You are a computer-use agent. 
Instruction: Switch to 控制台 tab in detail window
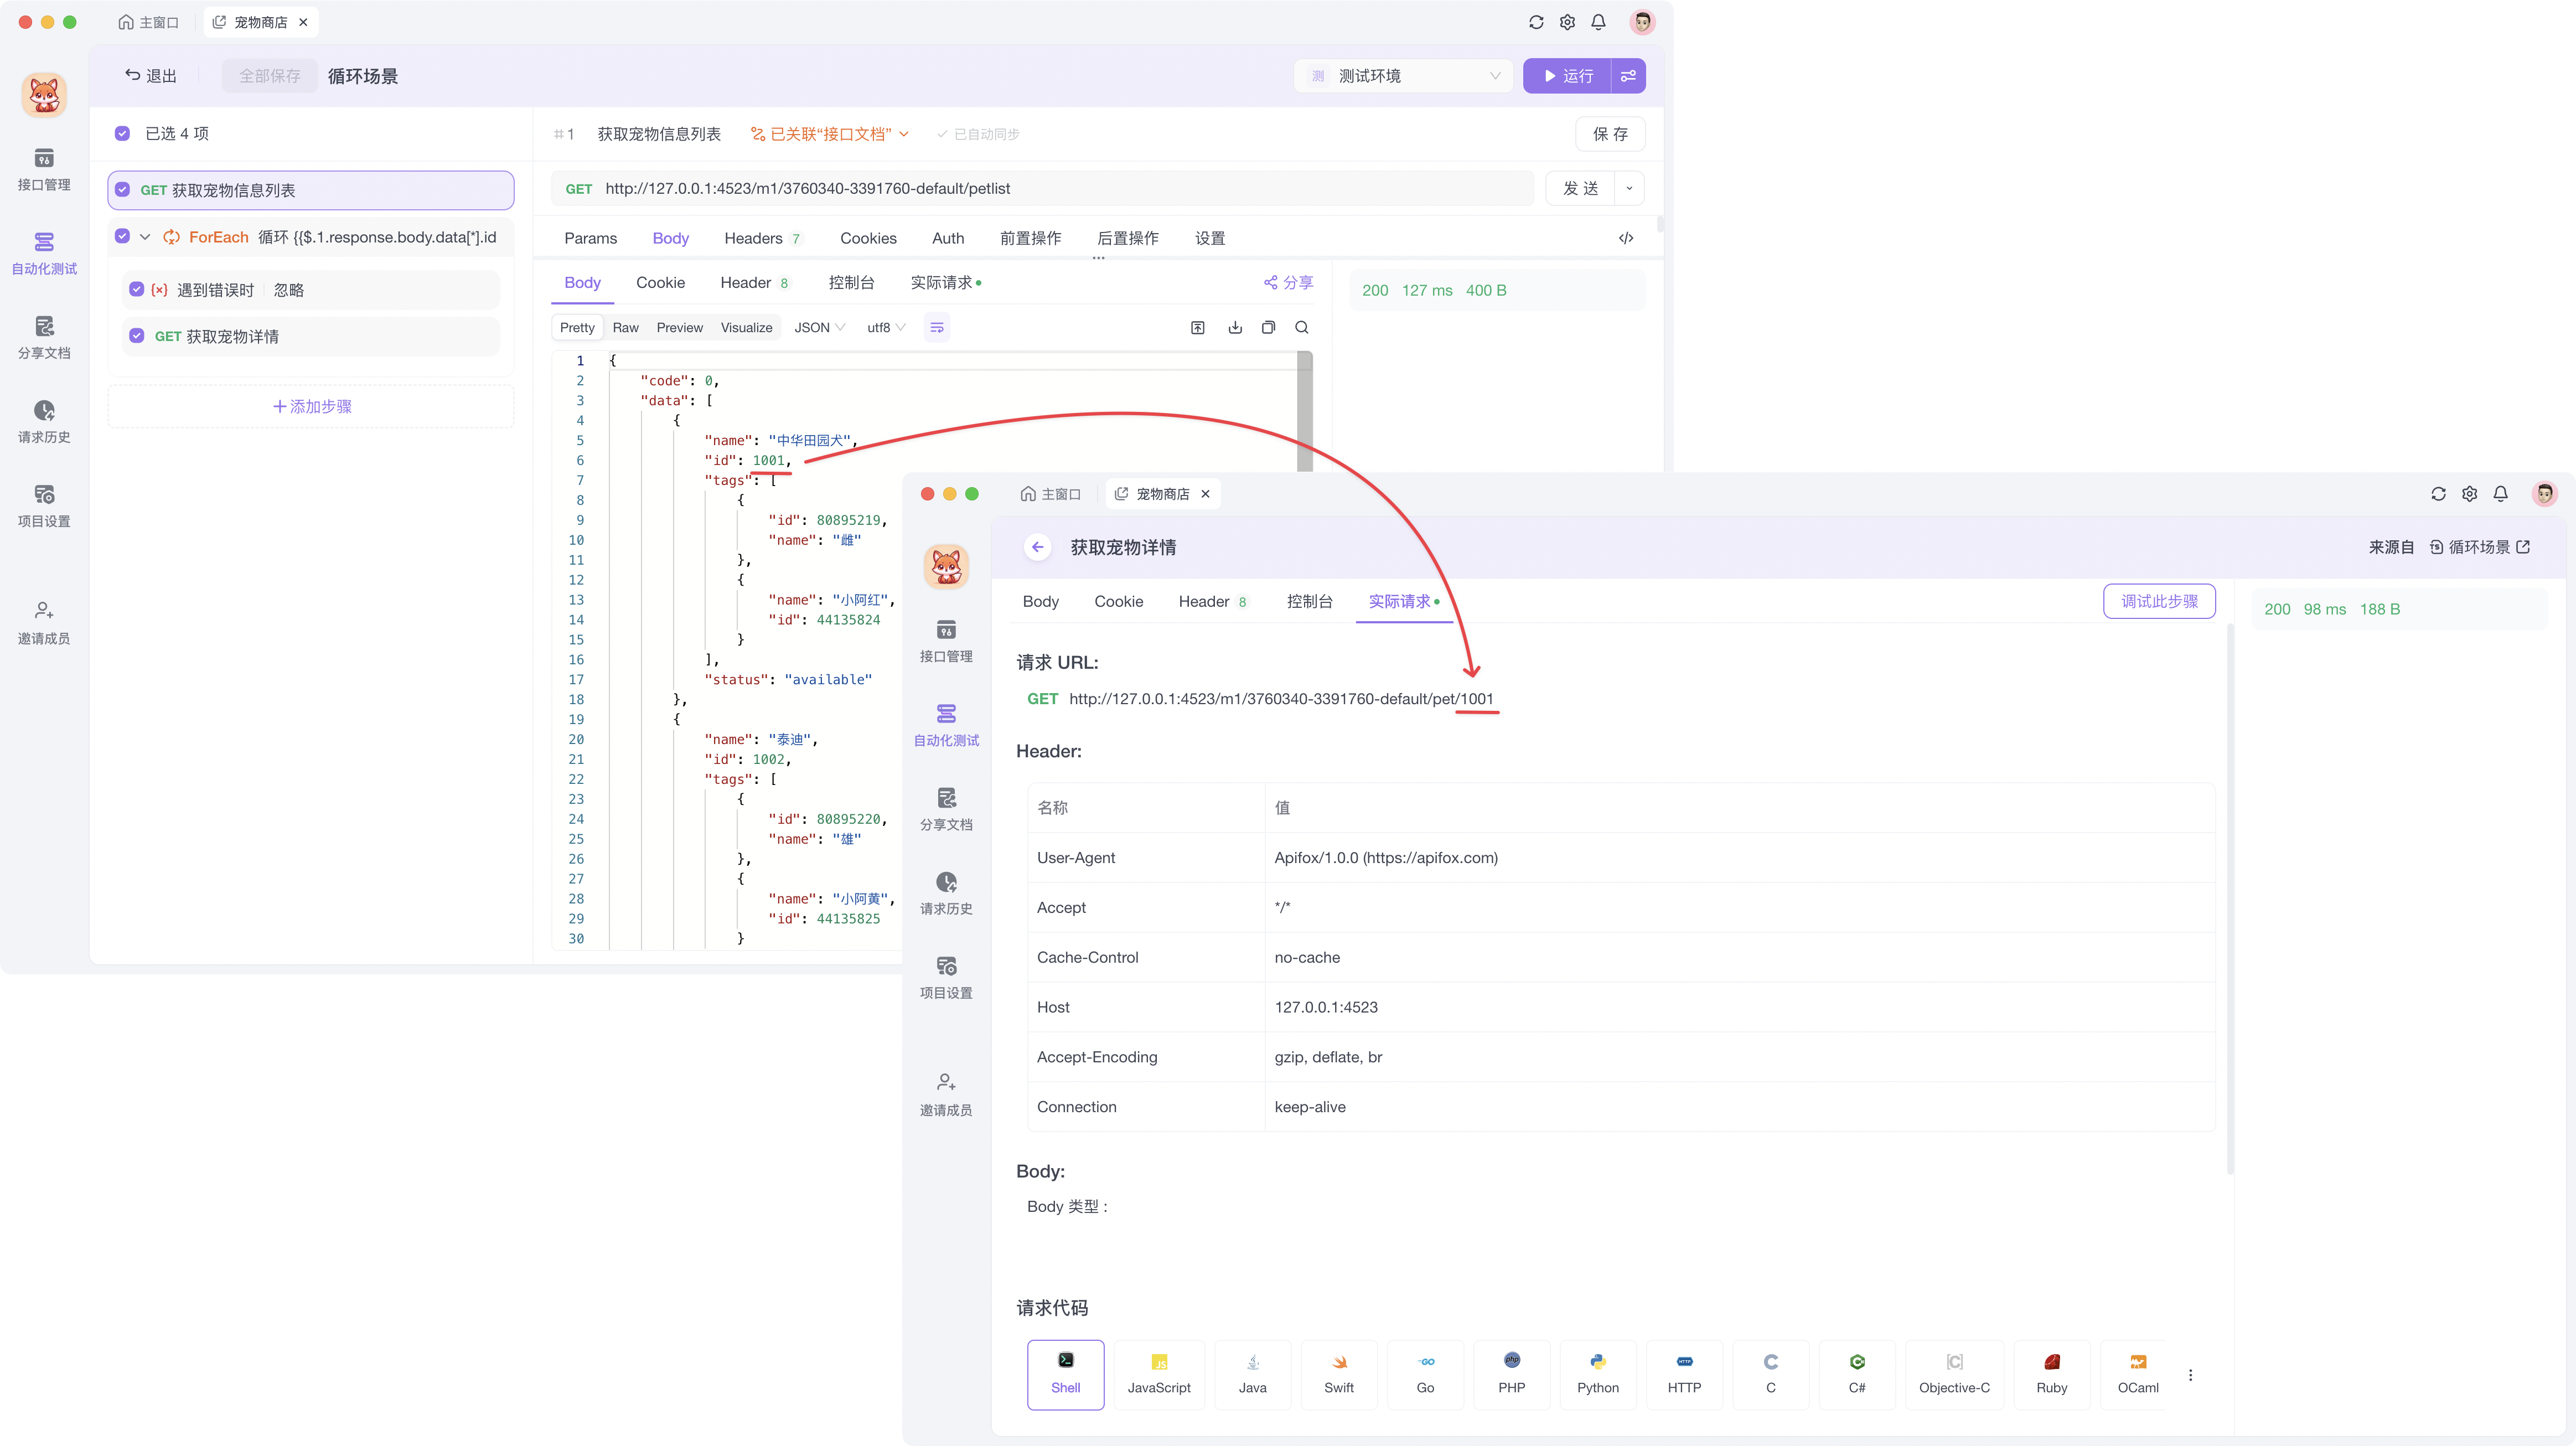click(x=1311, y=601)
